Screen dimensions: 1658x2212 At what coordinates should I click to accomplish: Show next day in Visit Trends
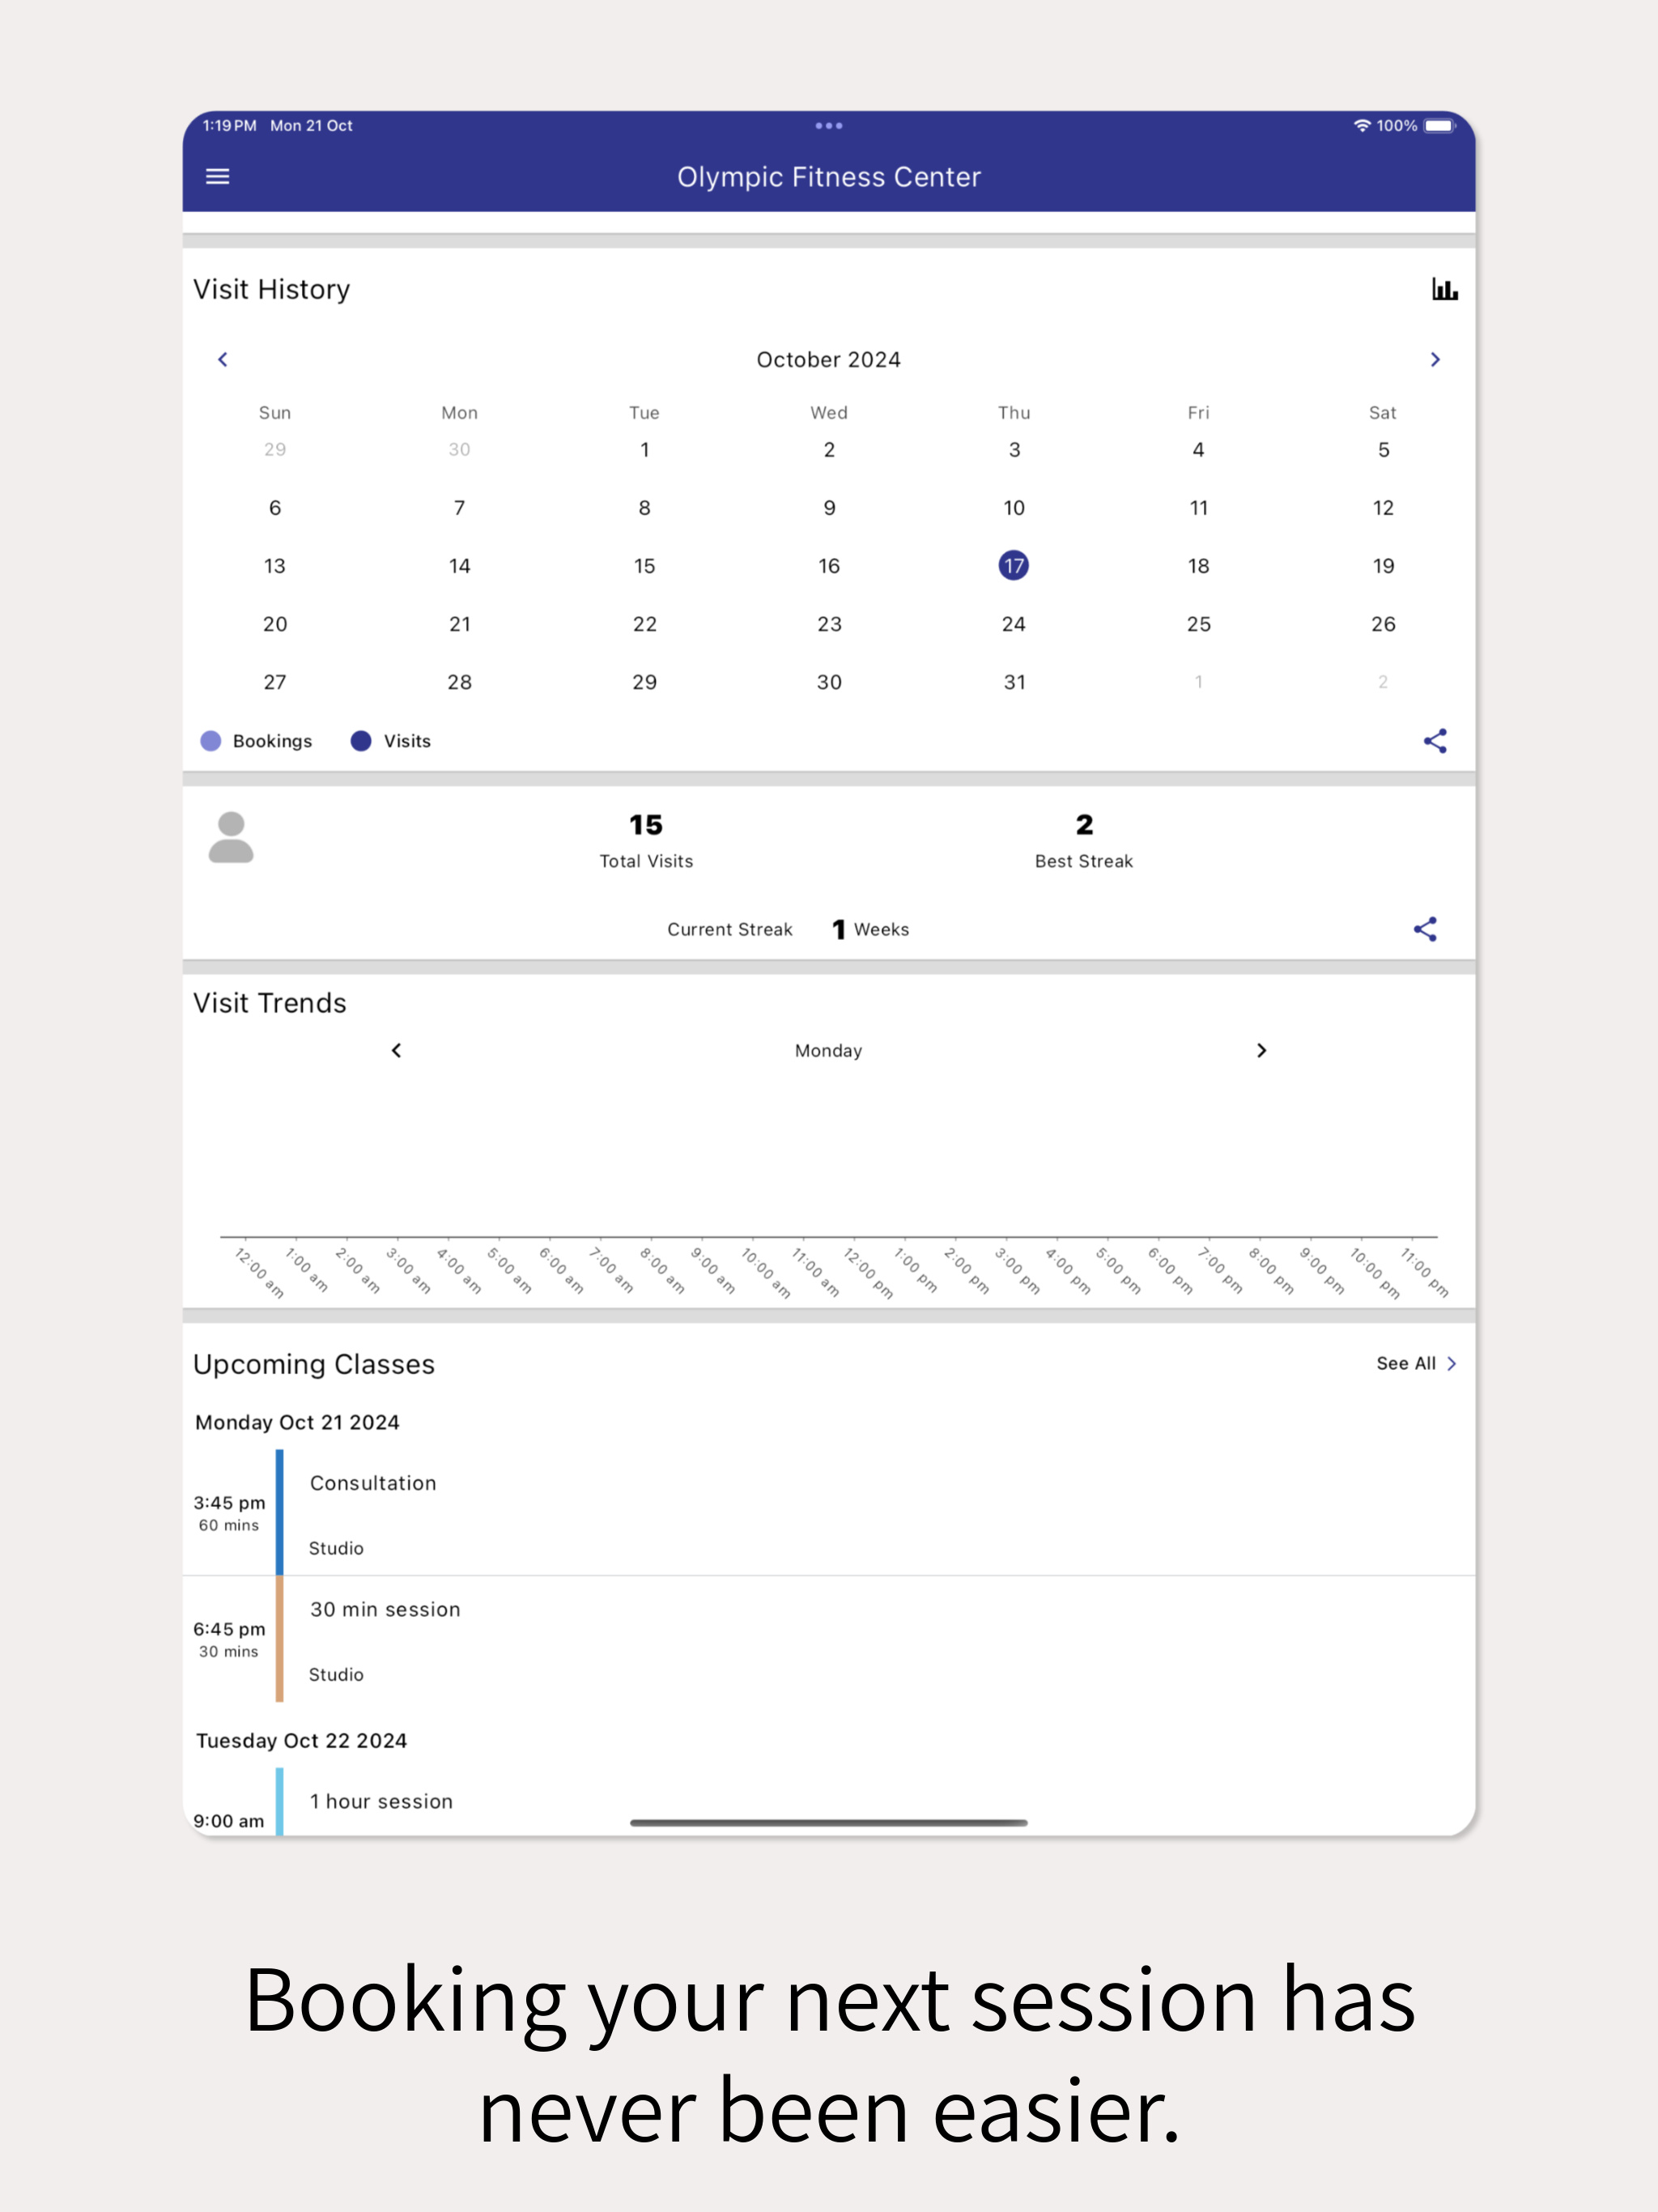pos(1261,1050)
